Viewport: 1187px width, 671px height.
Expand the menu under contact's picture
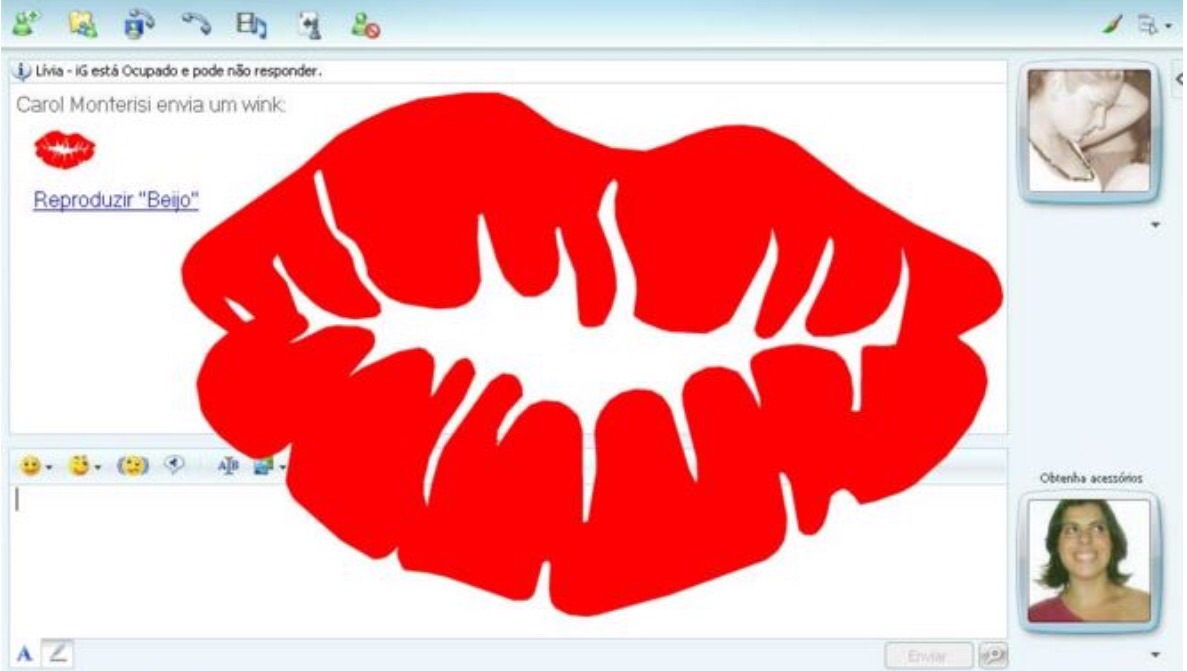click(1157, 225)
